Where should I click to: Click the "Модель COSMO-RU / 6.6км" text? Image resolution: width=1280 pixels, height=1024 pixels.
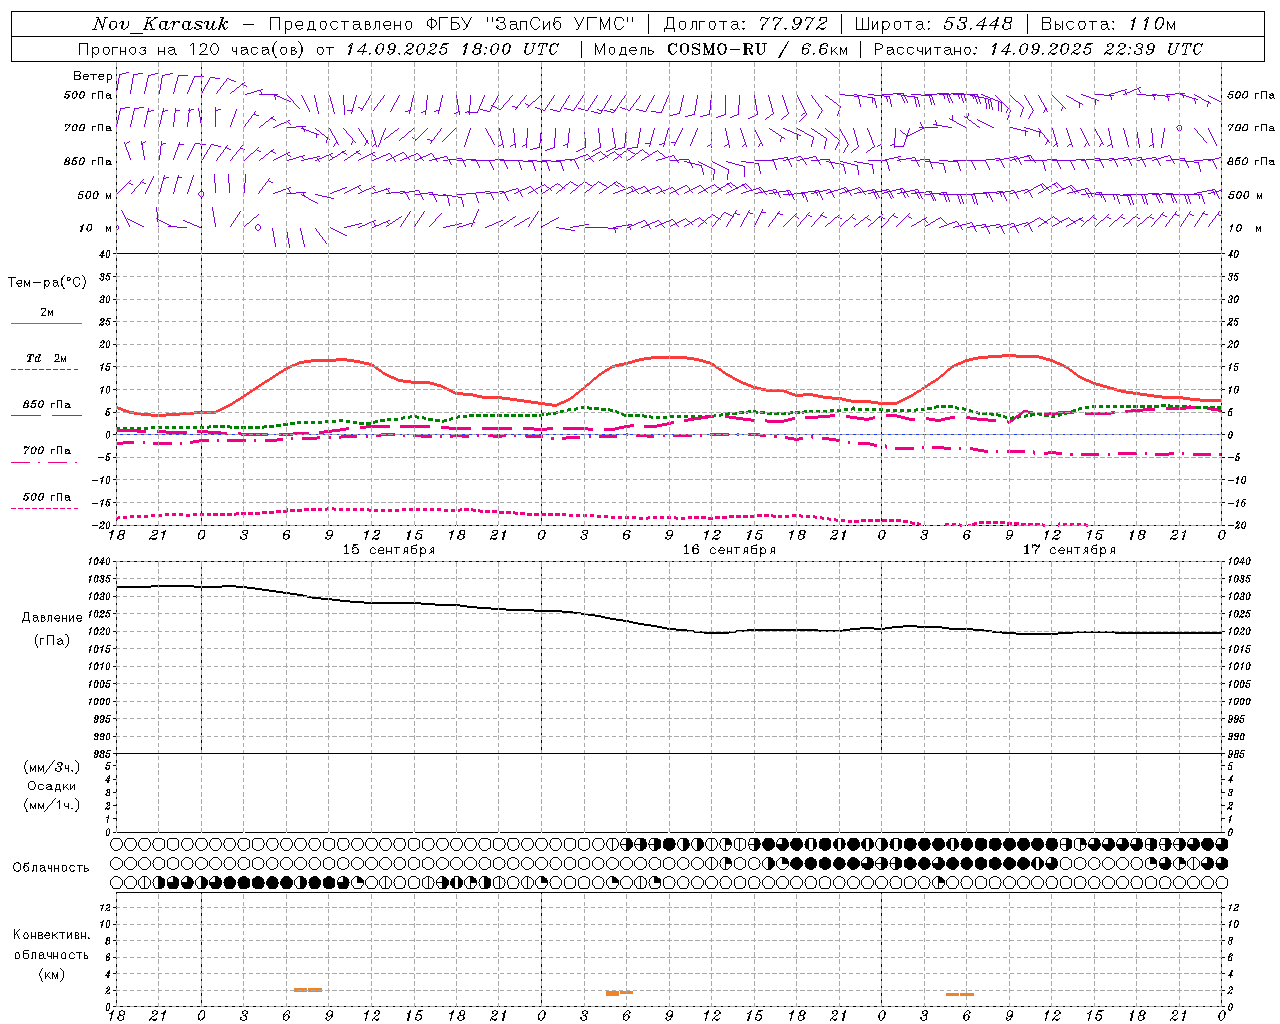[720, 49]
